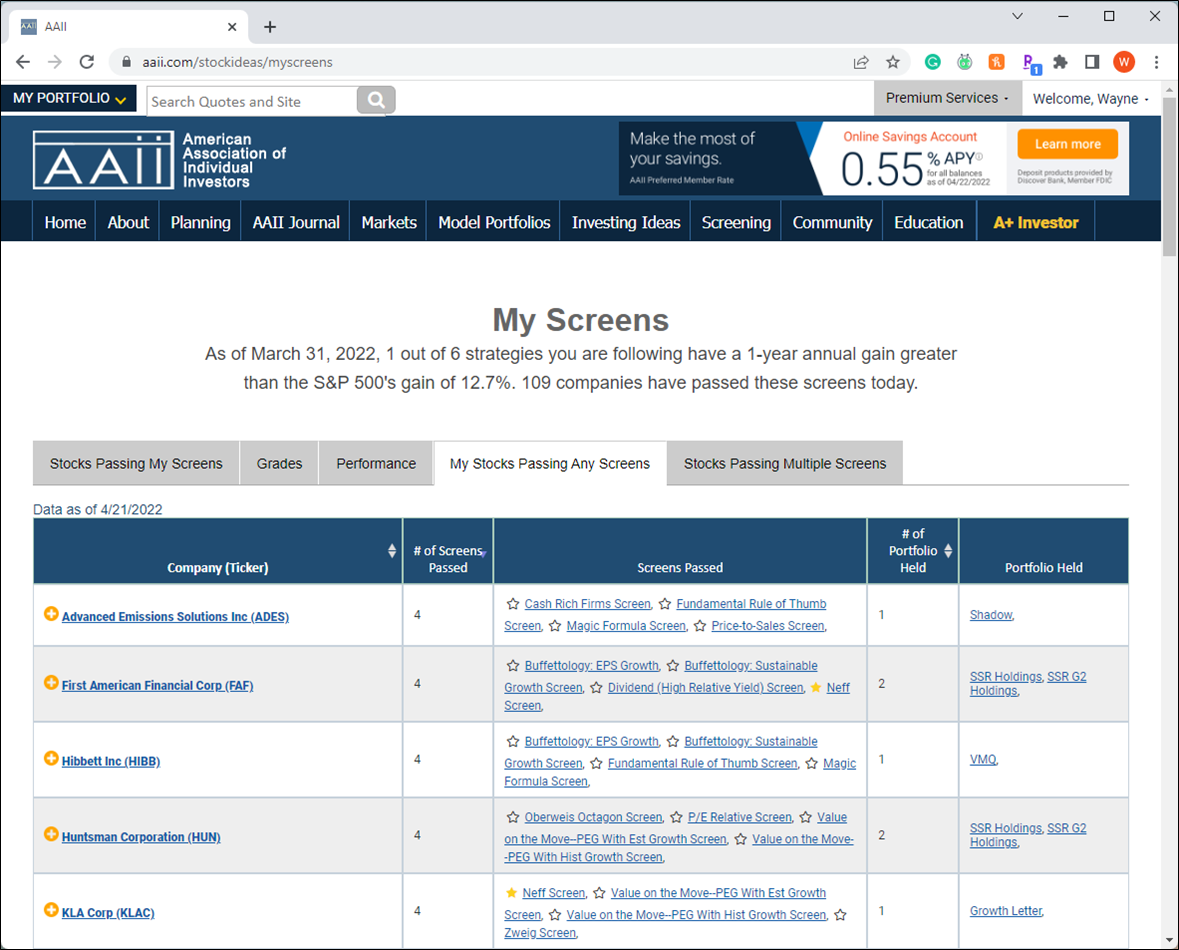Viewport: 1179px width, 950px height.
Task: Go back to previous page
Action: (23, 62)
